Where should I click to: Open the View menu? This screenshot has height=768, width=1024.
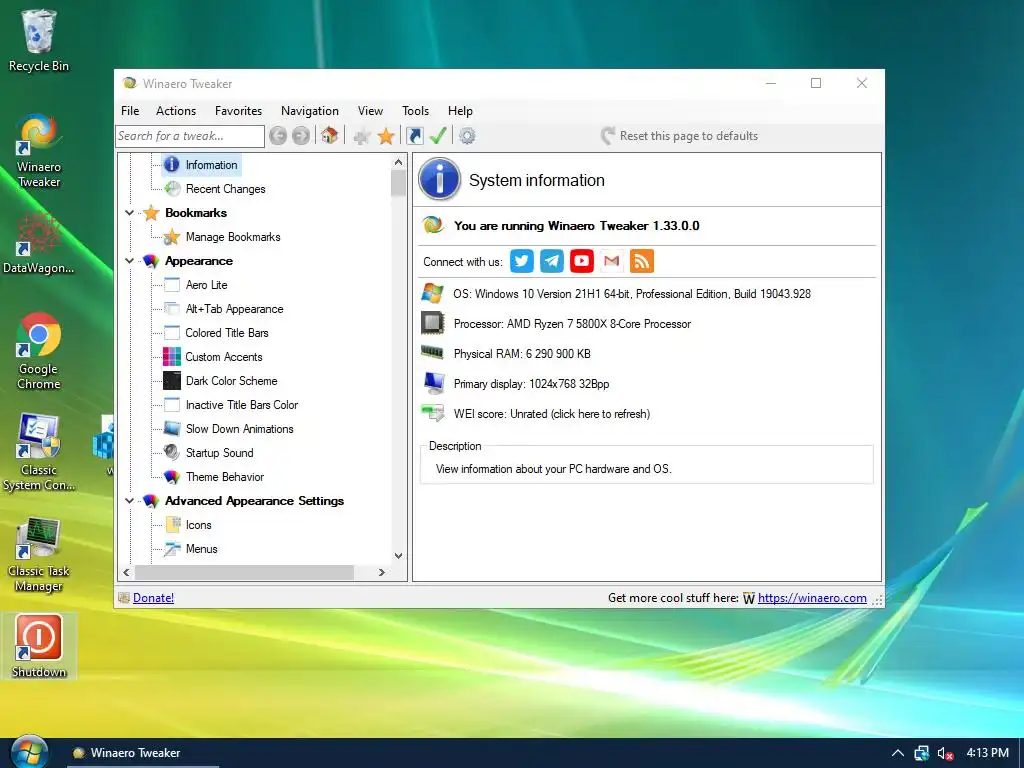click(370, 111)
